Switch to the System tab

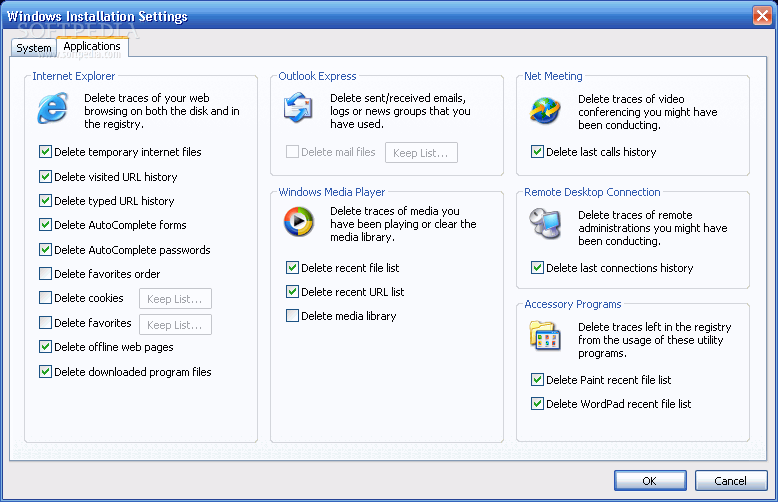coord(34,48)
